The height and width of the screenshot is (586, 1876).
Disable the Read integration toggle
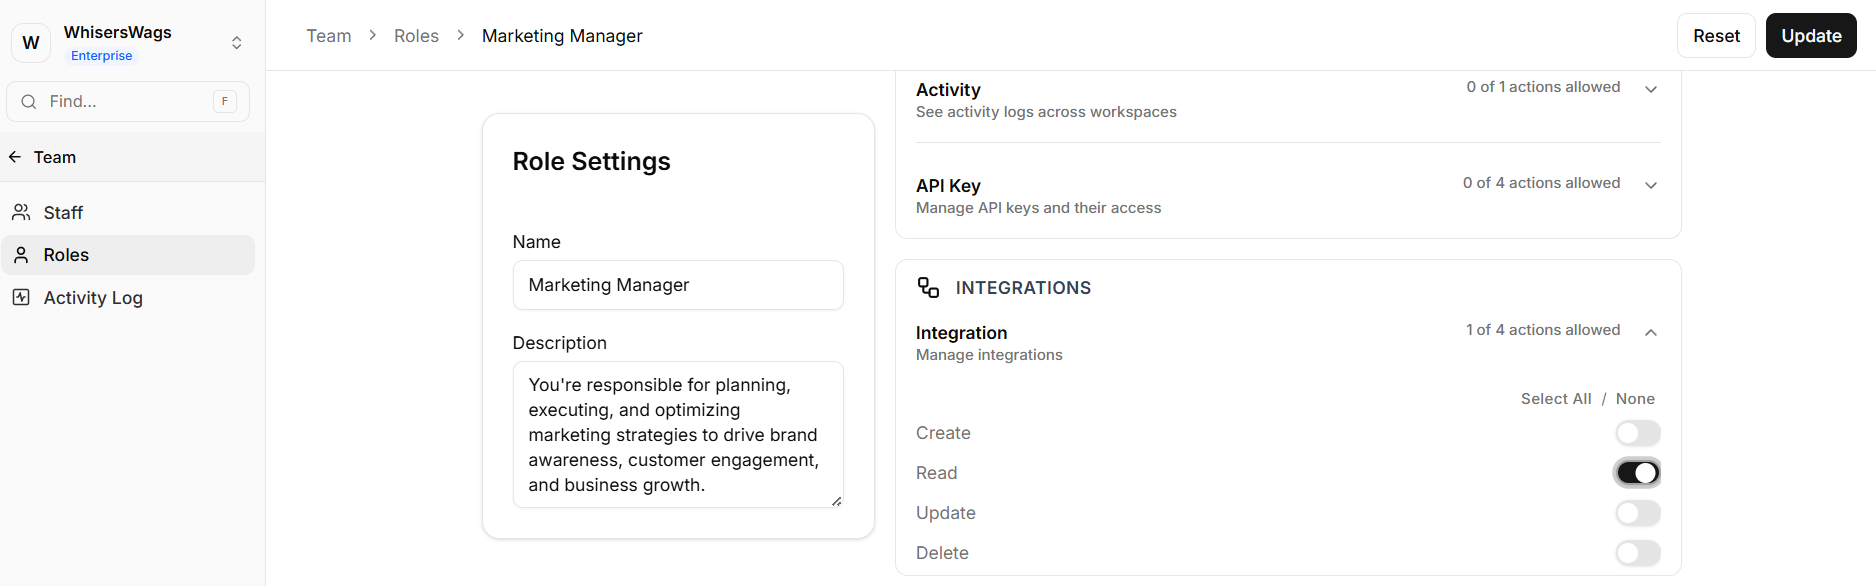tap(1637, 473)
